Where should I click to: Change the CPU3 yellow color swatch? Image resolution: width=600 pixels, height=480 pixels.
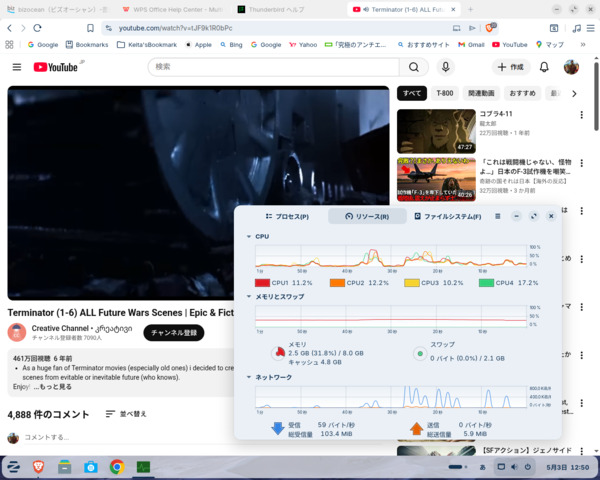412,283
